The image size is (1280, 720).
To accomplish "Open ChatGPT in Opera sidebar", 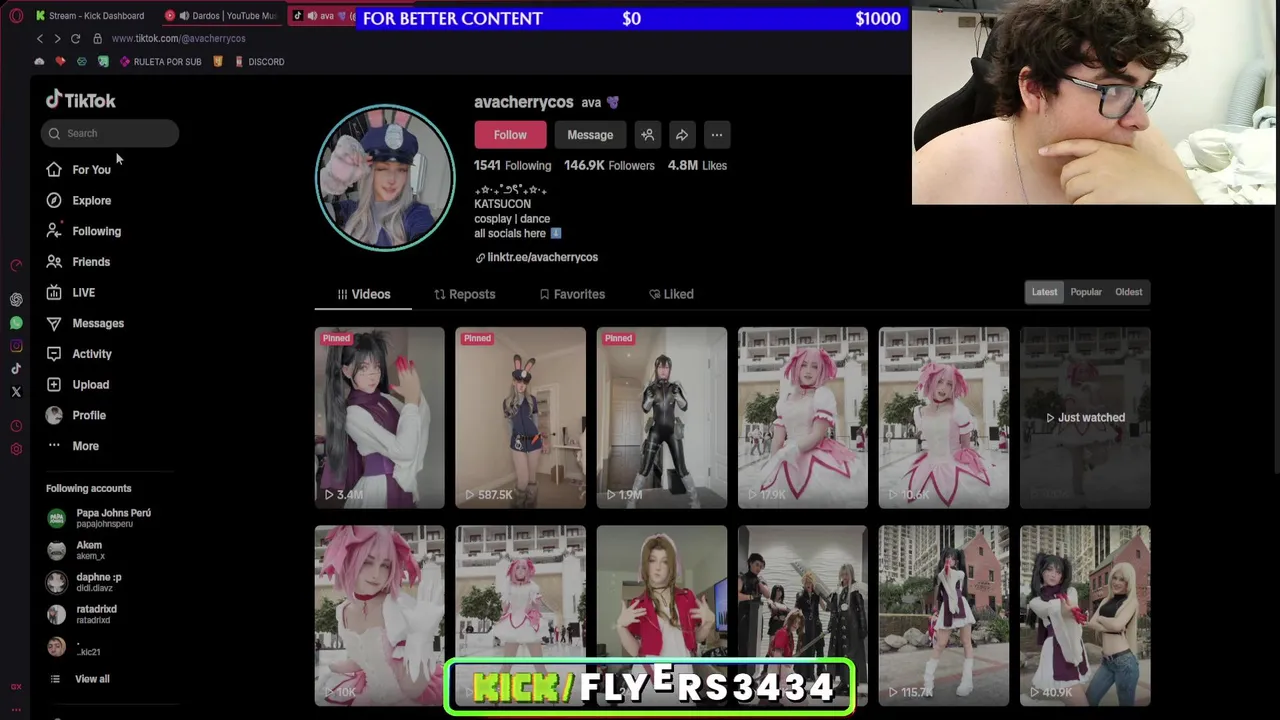I will [x=16, y=300].
